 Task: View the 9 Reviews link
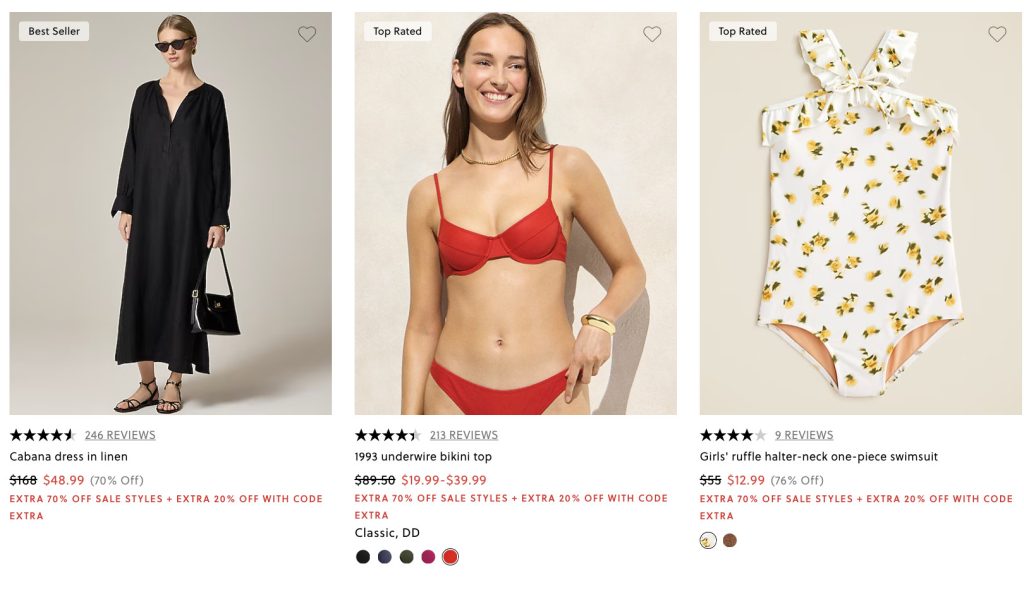tap(804, 435)
